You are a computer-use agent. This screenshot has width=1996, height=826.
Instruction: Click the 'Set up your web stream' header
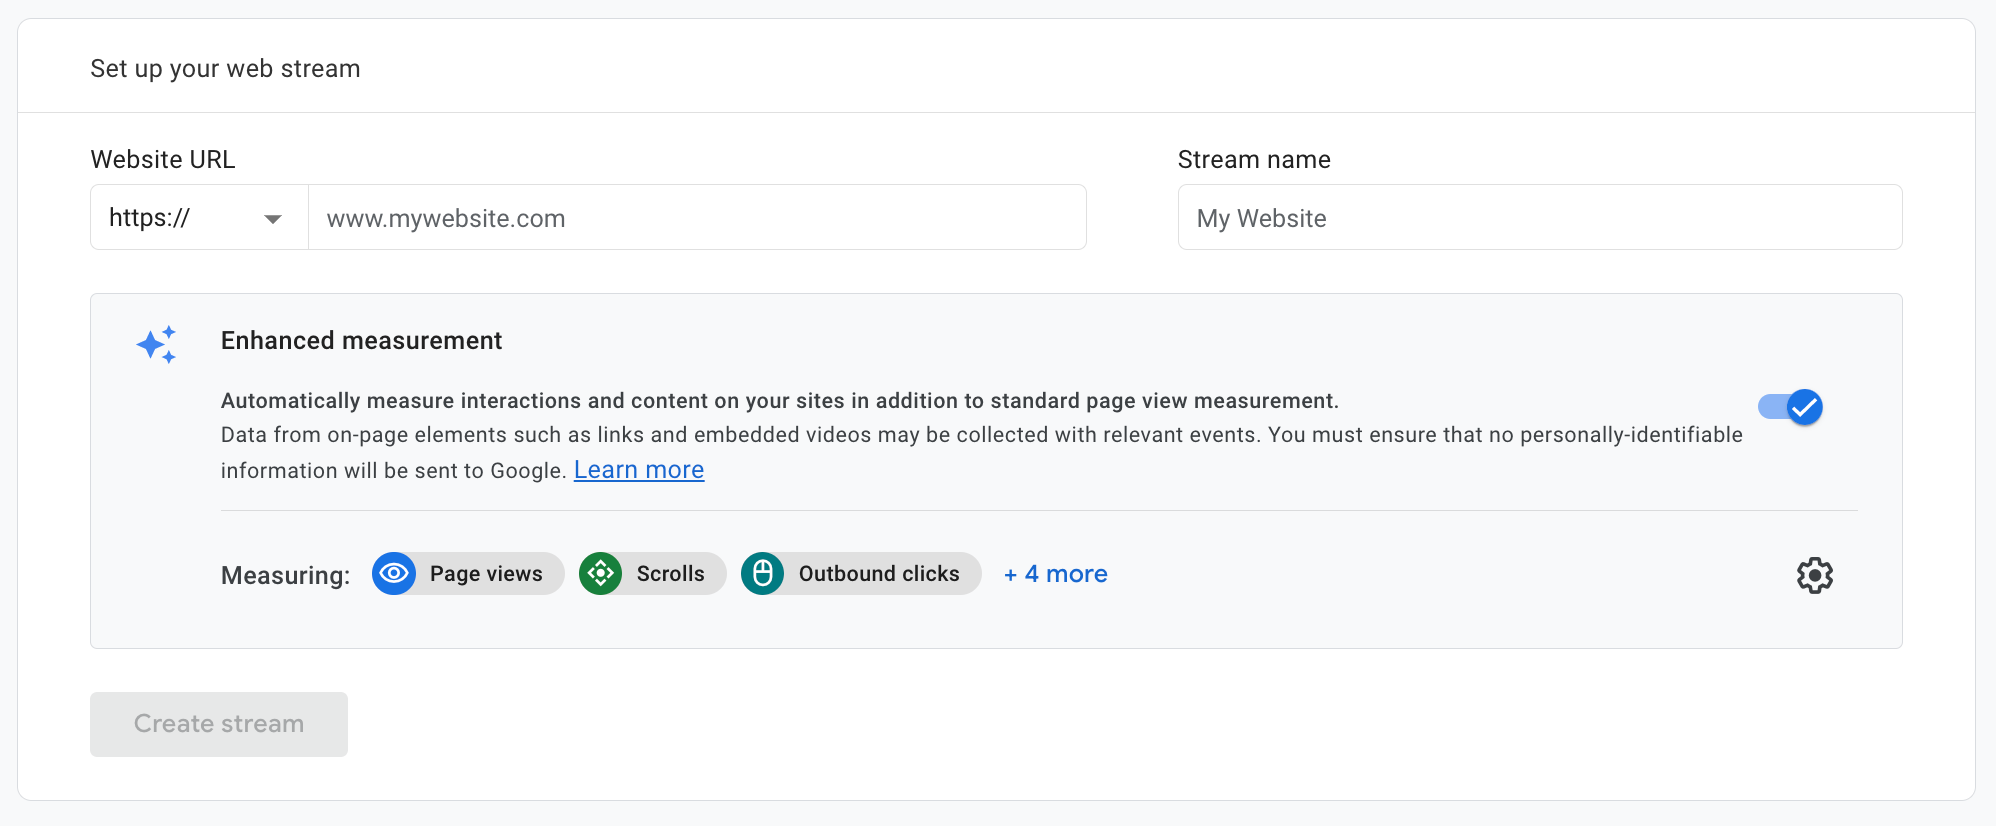coord(225,69)
